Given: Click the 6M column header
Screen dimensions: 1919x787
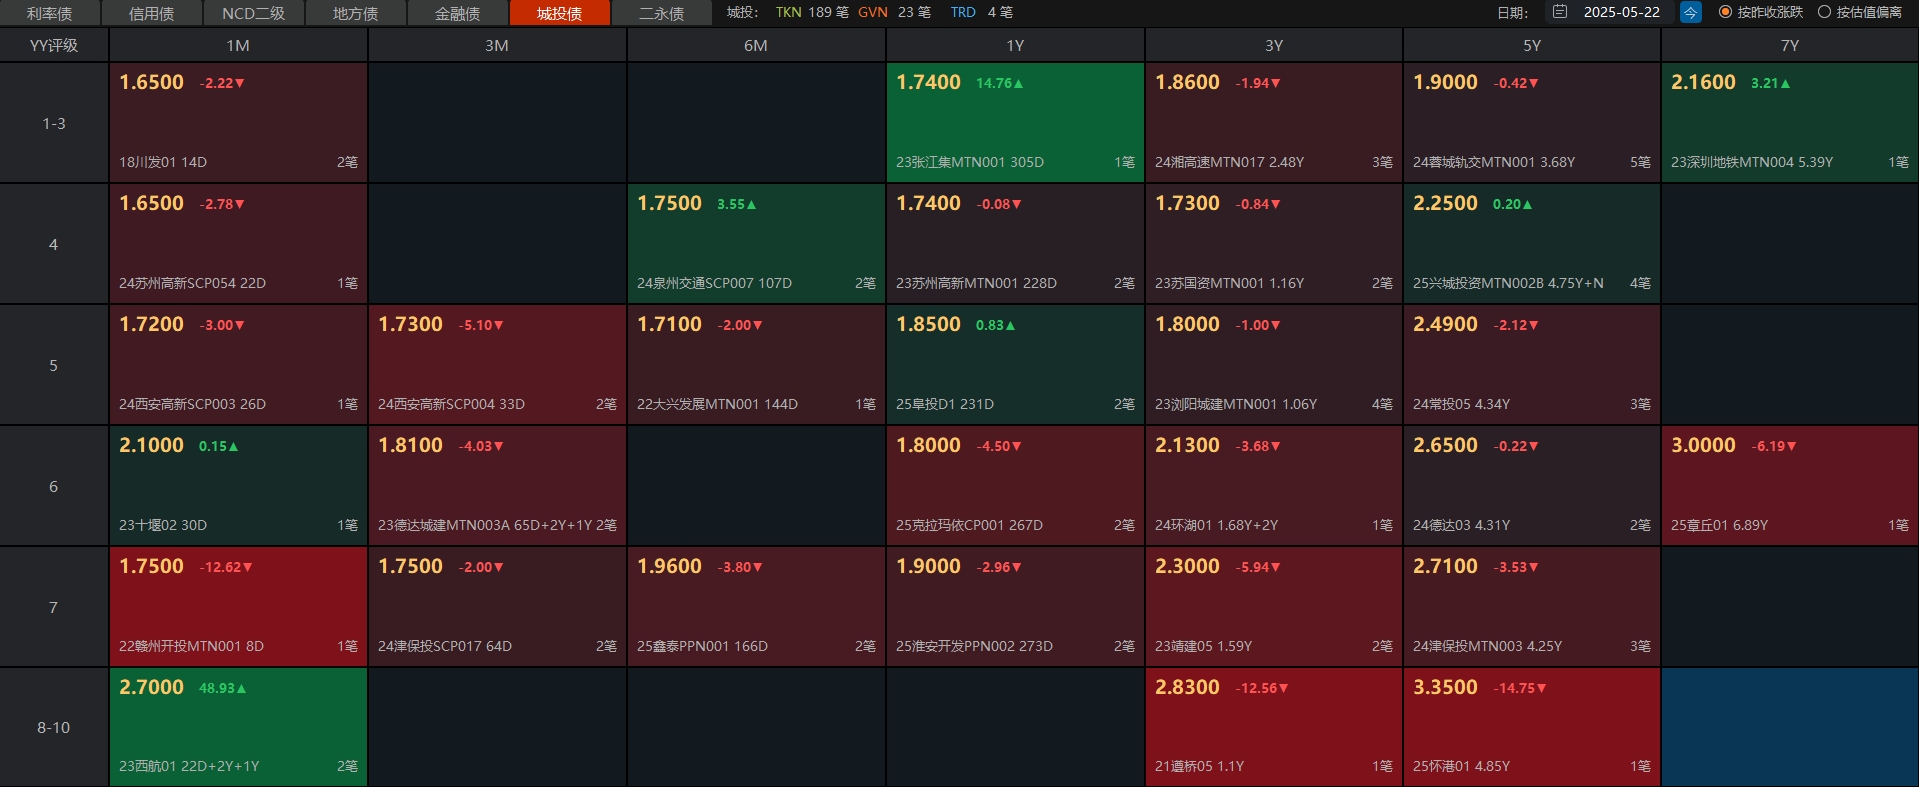Looking at the screenshot, I should pyautogui.click(x=756, y=45).
